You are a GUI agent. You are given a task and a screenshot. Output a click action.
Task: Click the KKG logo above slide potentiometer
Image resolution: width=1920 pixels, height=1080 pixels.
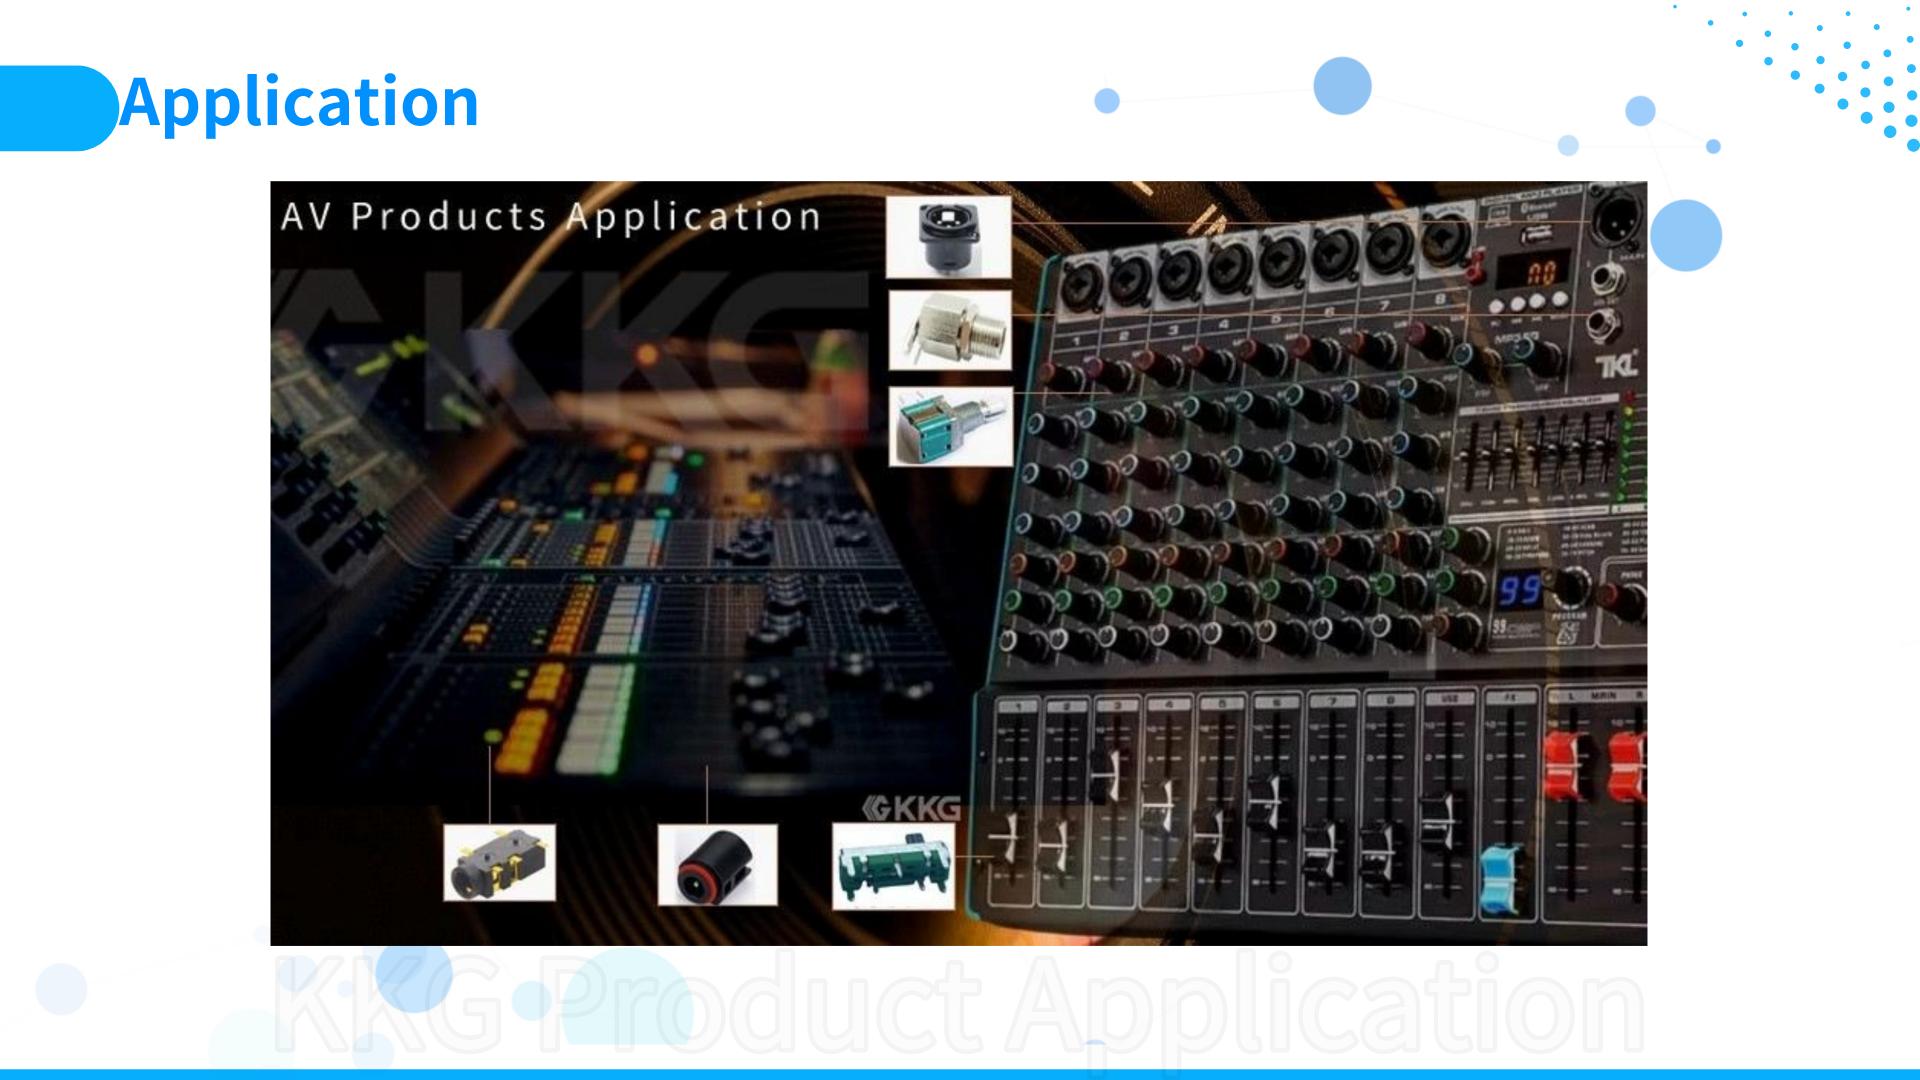(x=912, y=808)
